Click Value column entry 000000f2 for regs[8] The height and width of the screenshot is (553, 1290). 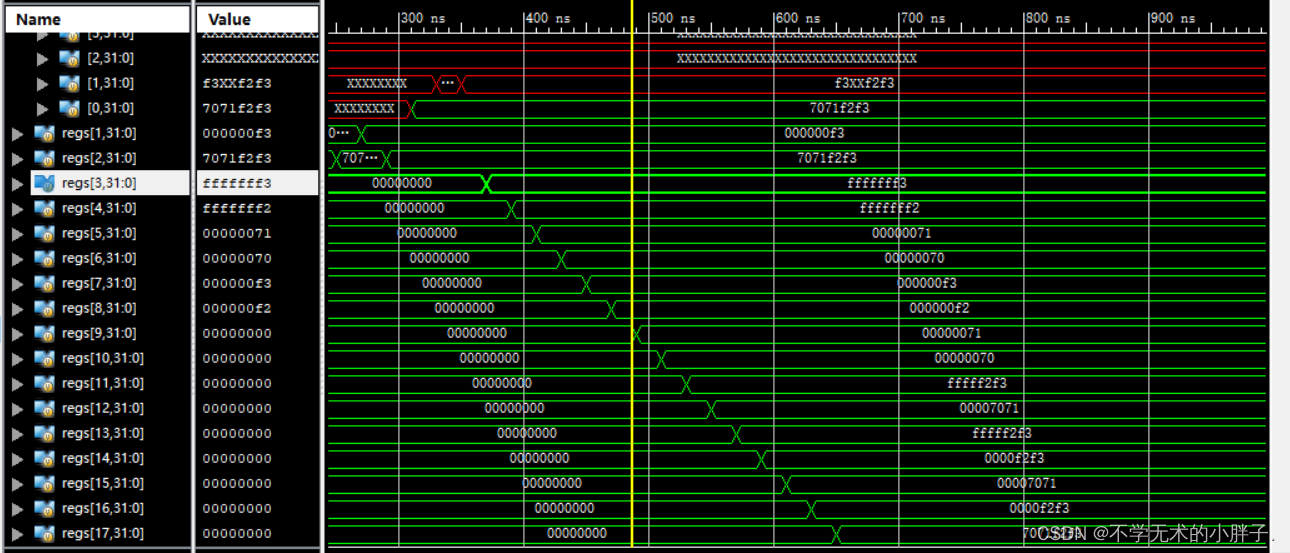tap(237, 308)
